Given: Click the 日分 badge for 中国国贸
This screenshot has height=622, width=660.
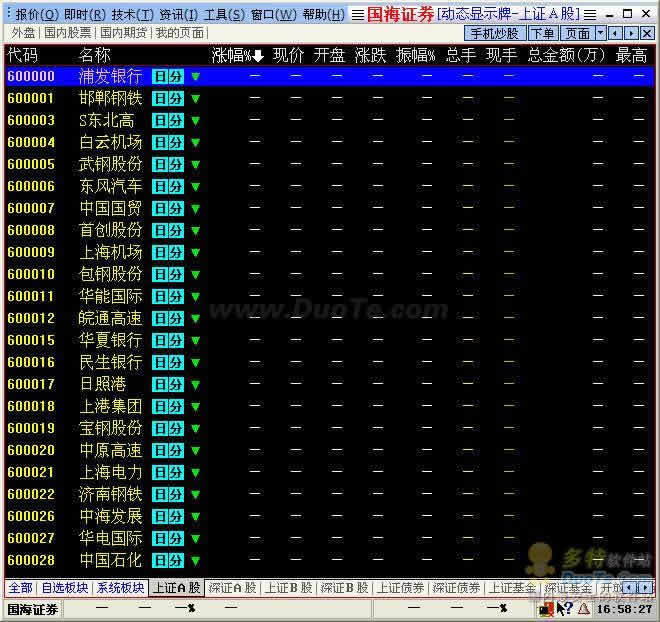Looking at the screenshot, I should point(168,208).
